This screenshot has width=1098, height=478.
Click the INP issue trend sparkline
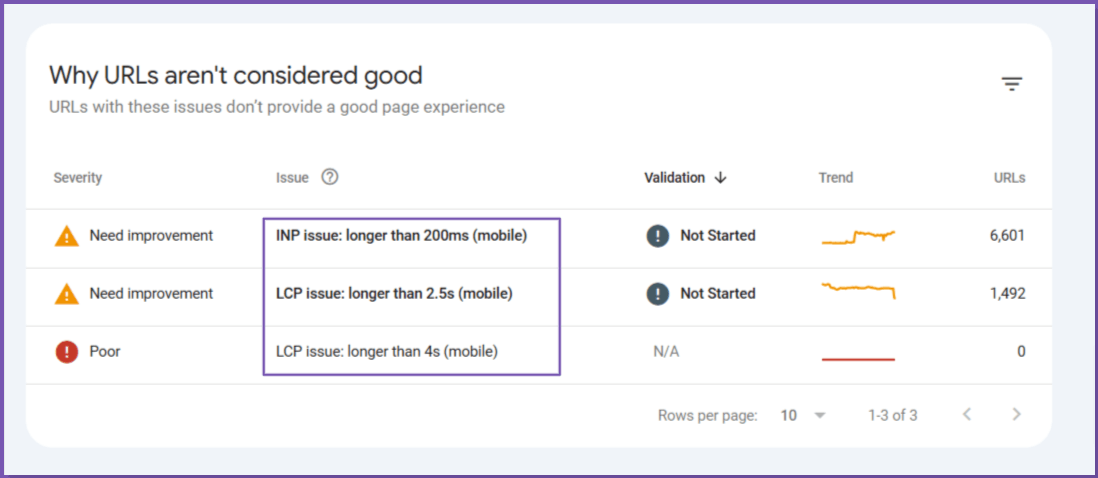click(858, 237)
